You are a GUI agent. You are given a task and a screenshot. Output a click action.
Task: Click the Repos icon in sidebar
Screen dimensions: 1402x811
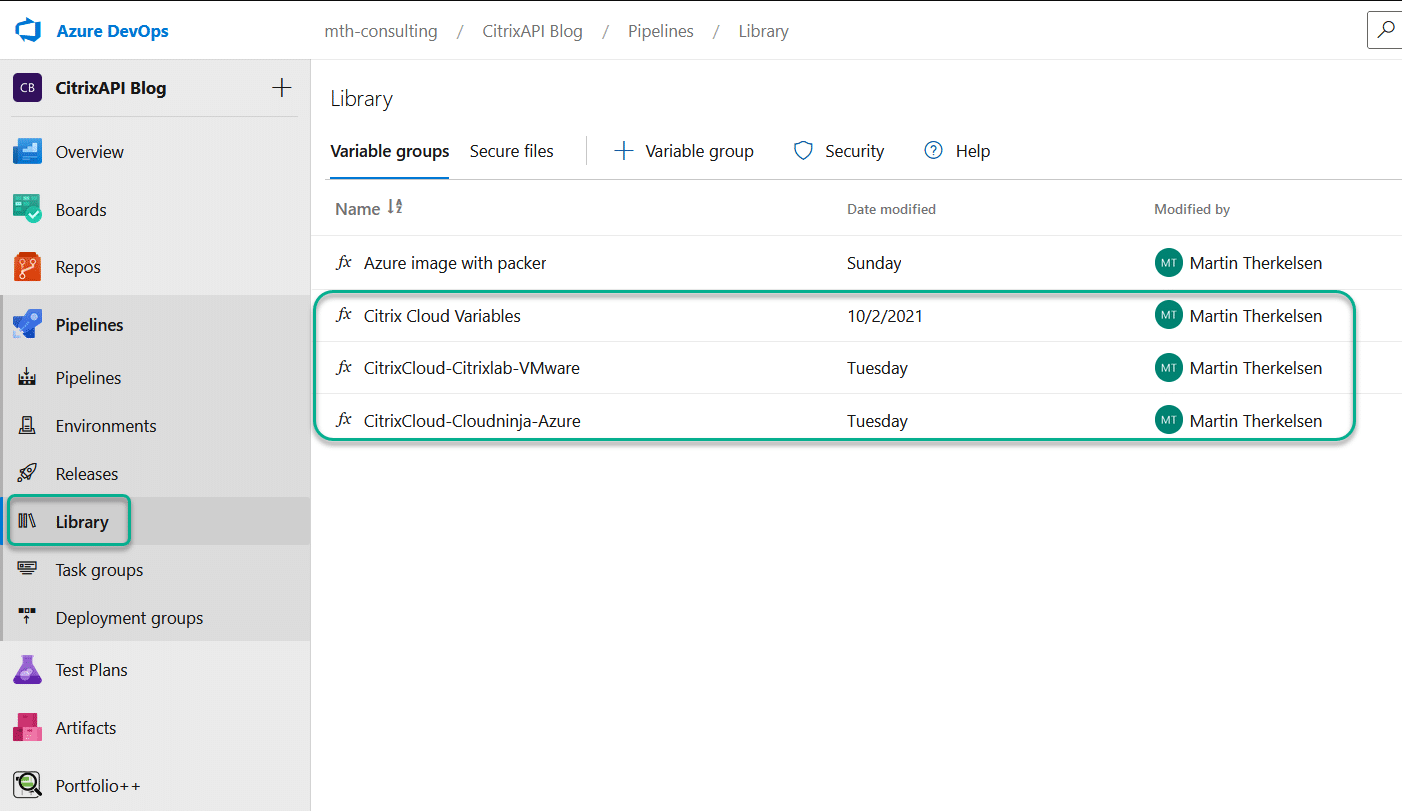pos(27,267)
